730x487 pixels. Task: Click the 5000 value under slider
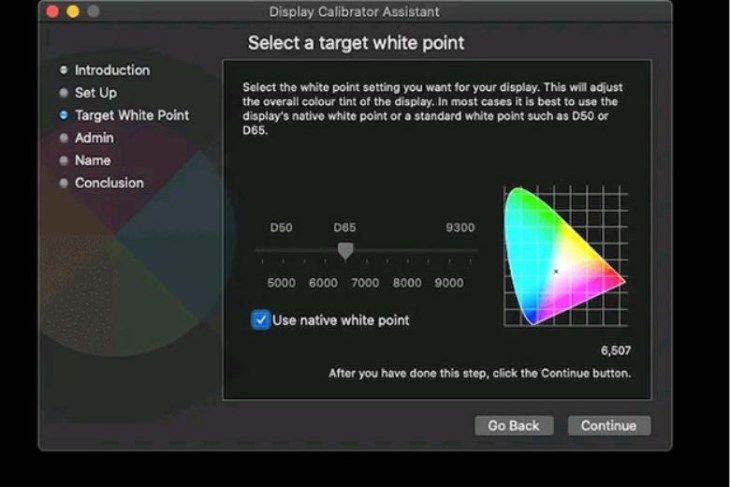pyautogui.click(x=281, y=283)
